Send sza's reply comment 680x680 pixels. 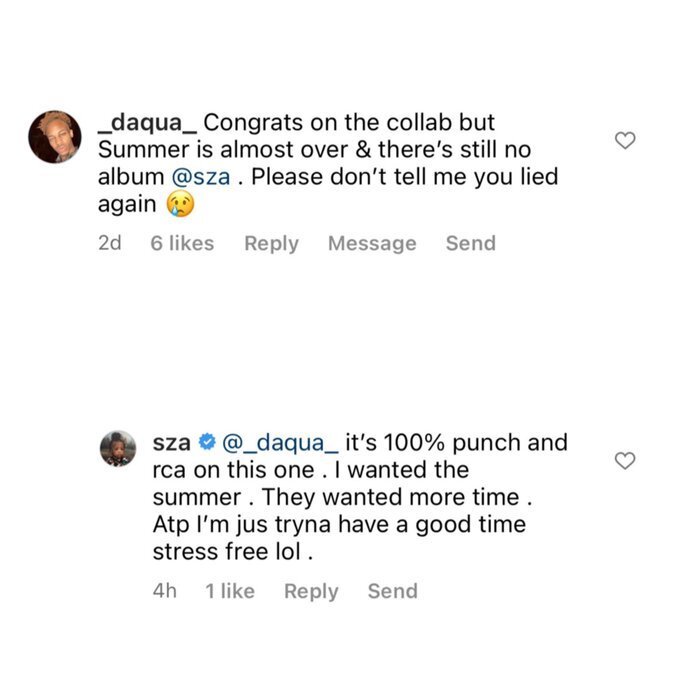[392, 591]
